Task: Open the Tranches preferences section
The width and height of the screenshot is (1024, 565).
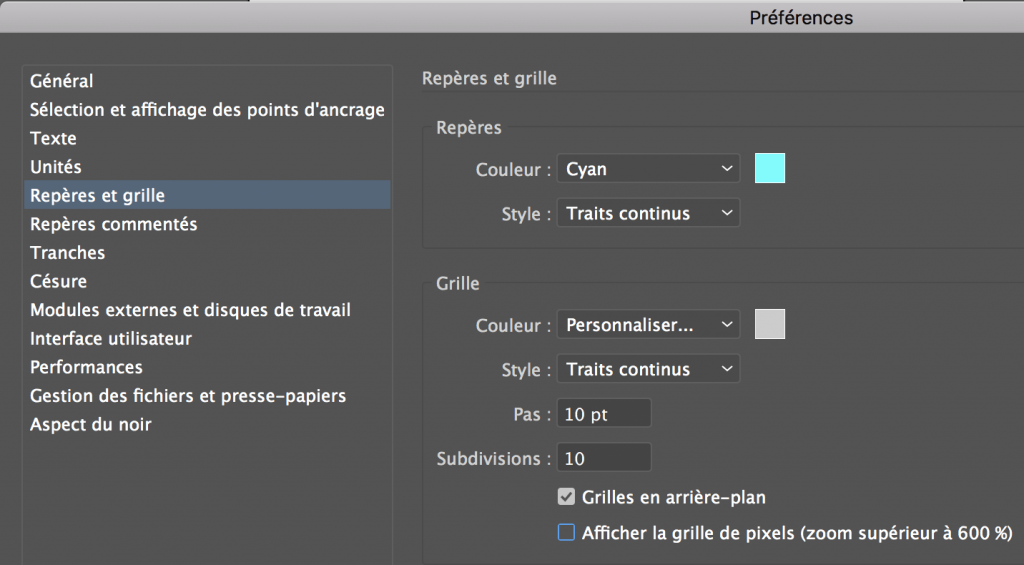Action: (67, 253)
